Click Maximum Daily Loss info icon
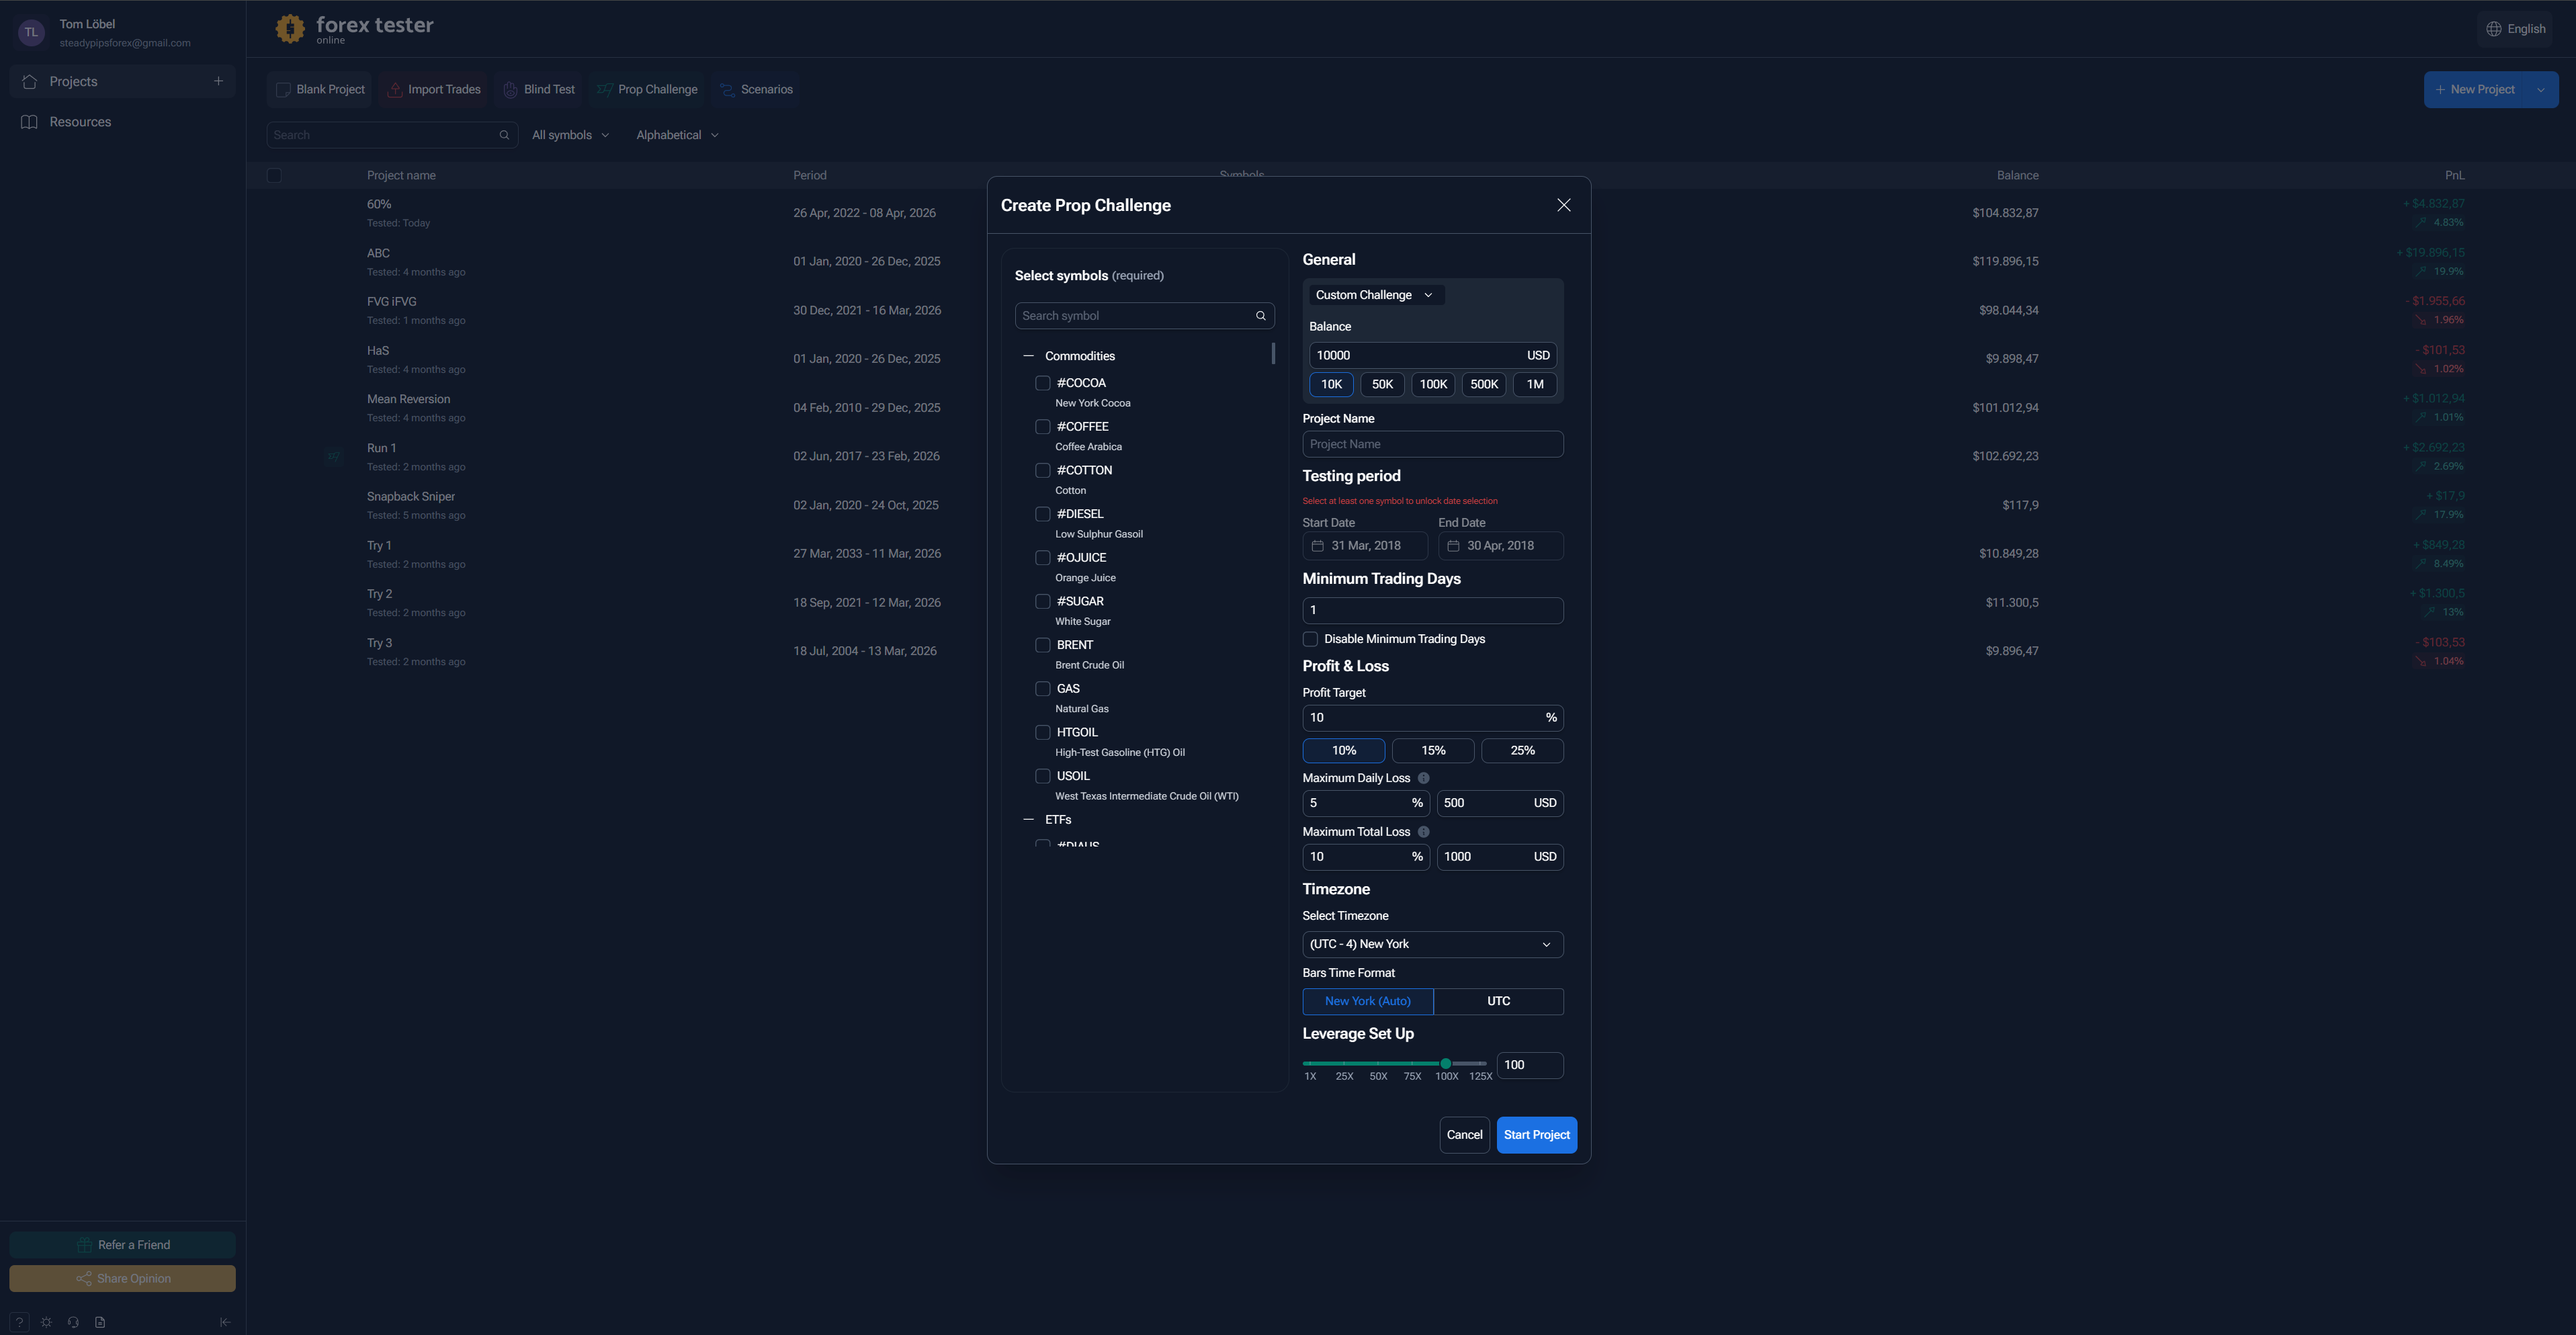This screenshot has width=2576, height=1335. (x=1424, y=778)
